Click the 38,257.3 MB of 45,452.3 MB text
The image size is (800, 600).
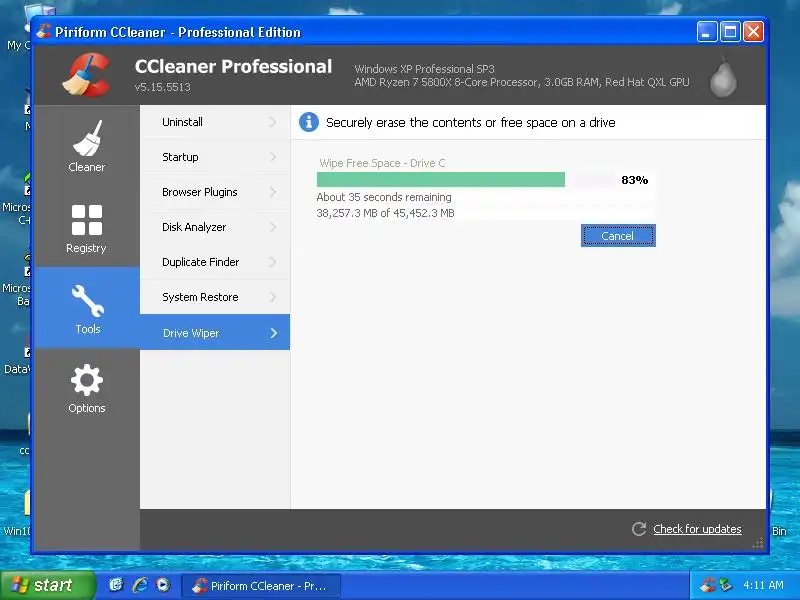click(x=385, y=213)
